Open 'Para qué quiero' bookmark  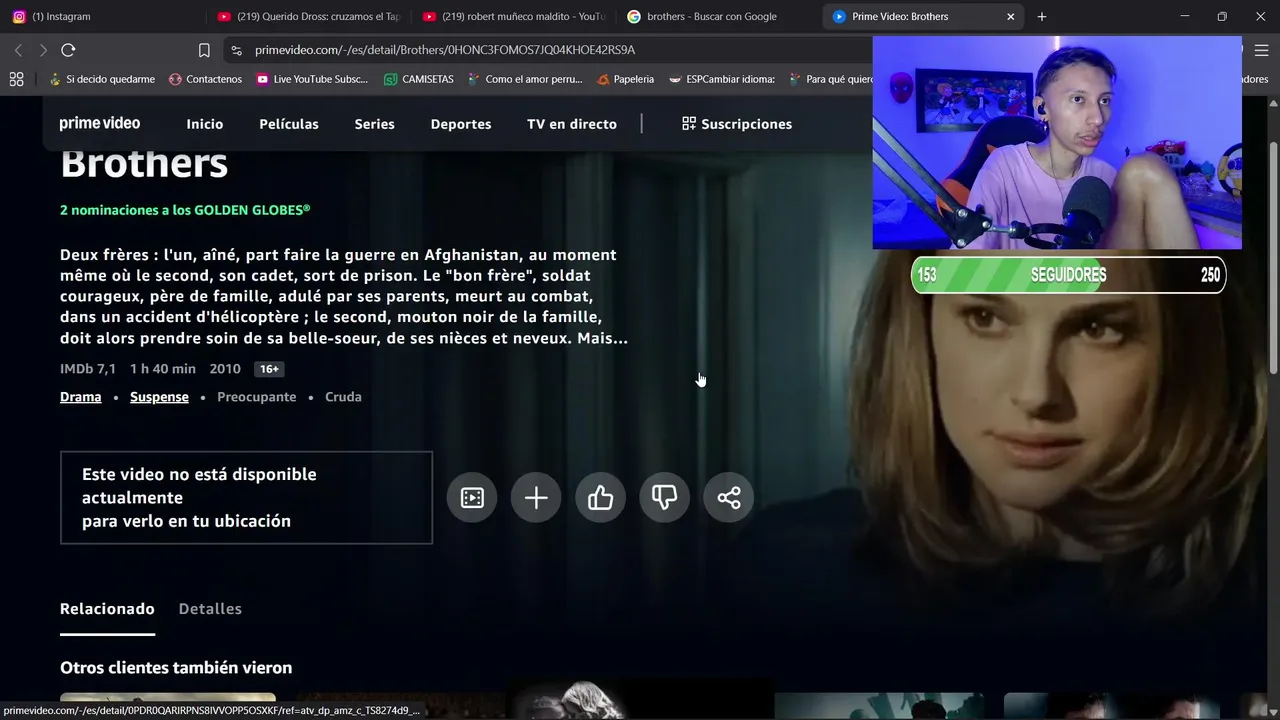[x=831, y=79]
